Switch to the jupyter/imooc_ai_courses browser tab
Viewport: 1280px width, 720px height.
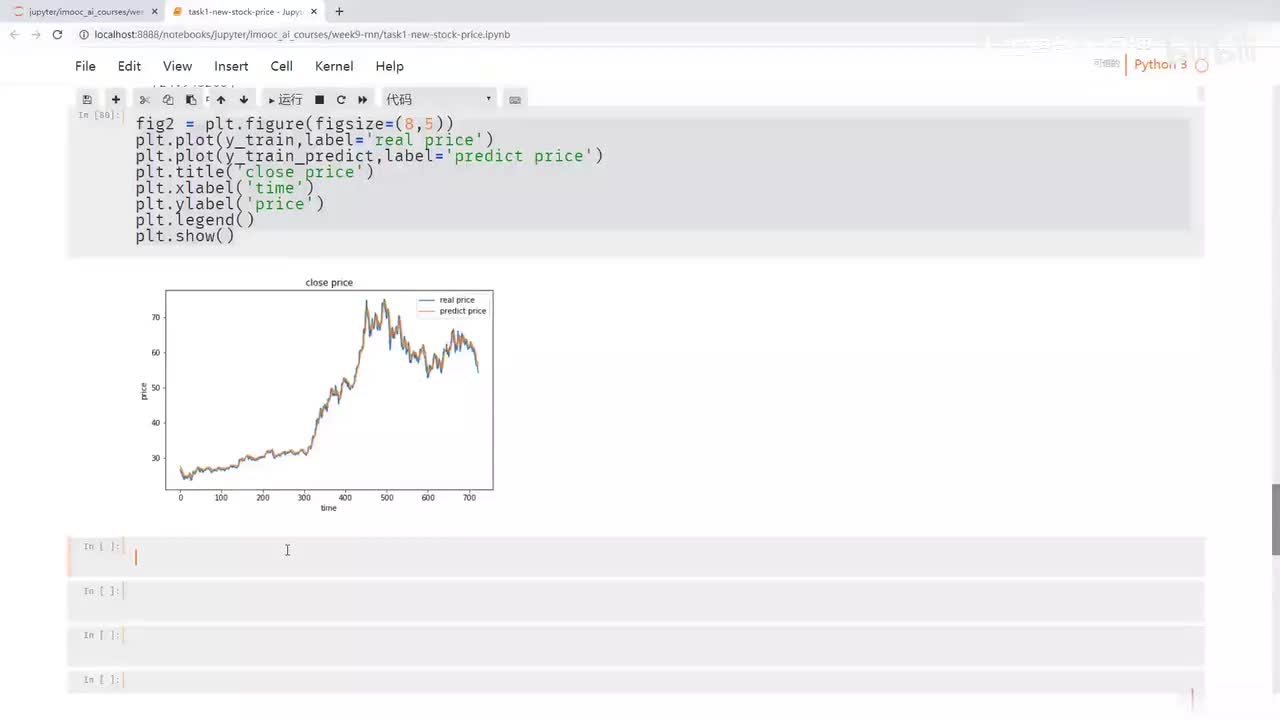coord(85,12)
